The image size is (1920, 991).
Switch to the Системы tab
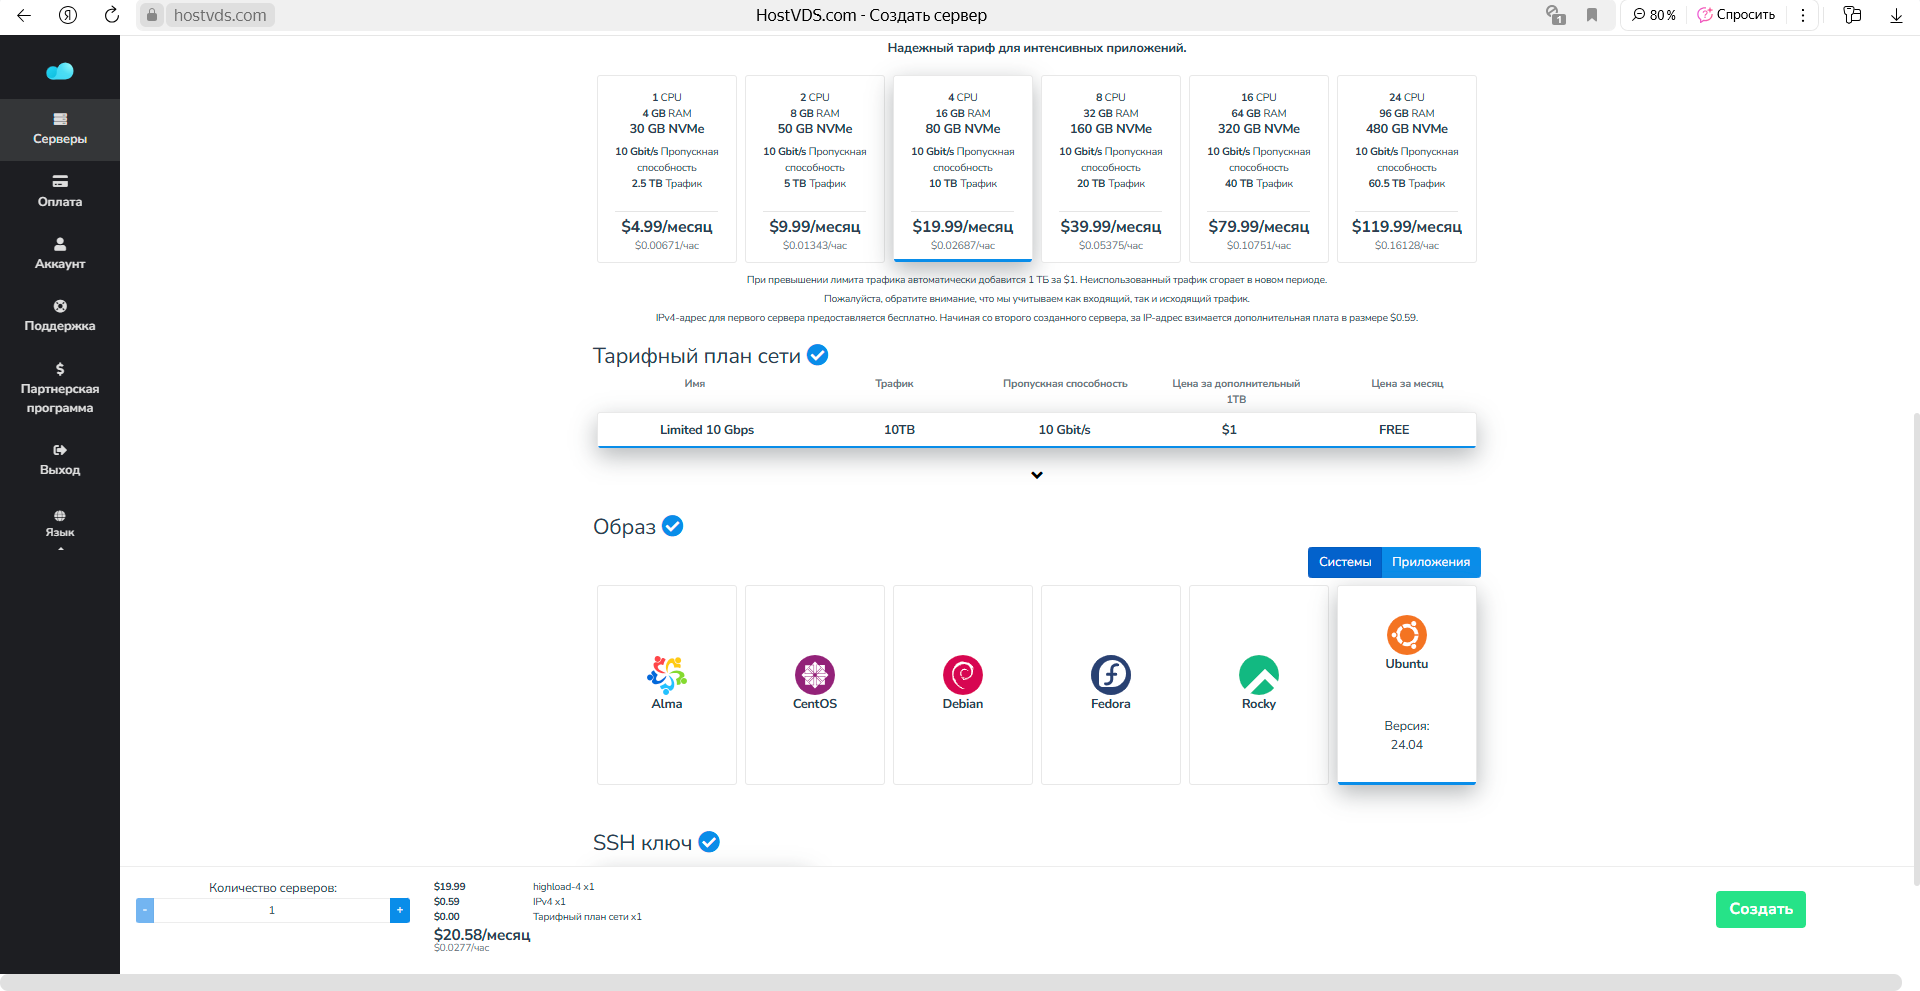click(1345, 562)
